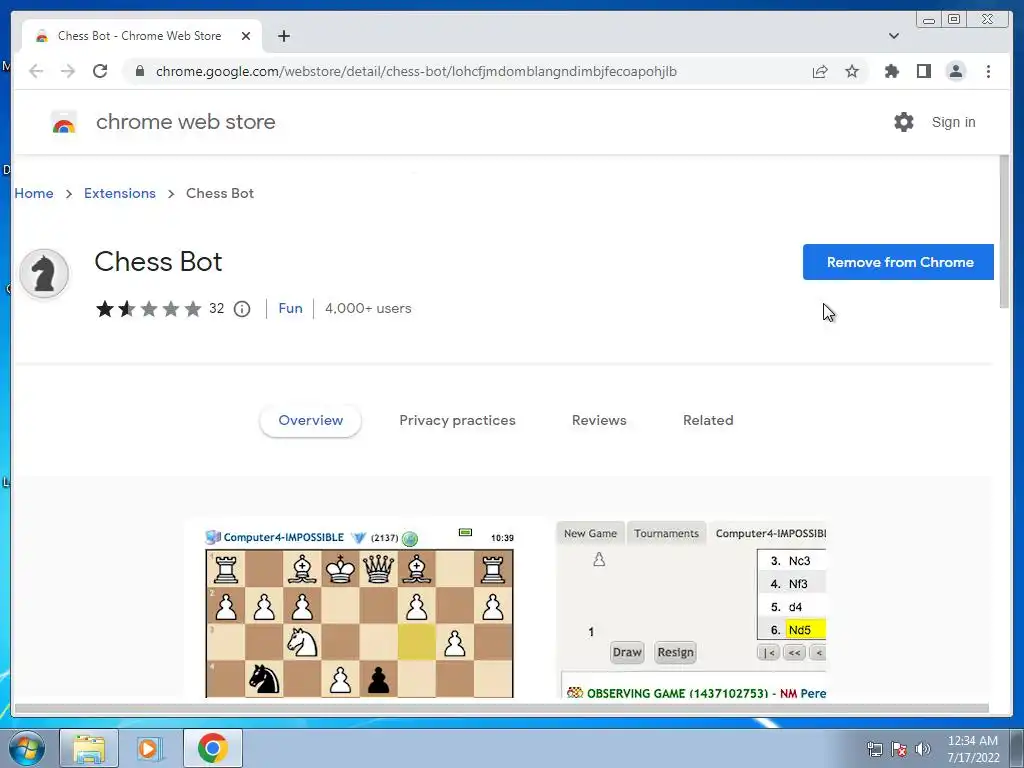1024x768 pixels.
Task: Launch Windows Media Player from the taskbar
Action: click(x=148, y=748)
